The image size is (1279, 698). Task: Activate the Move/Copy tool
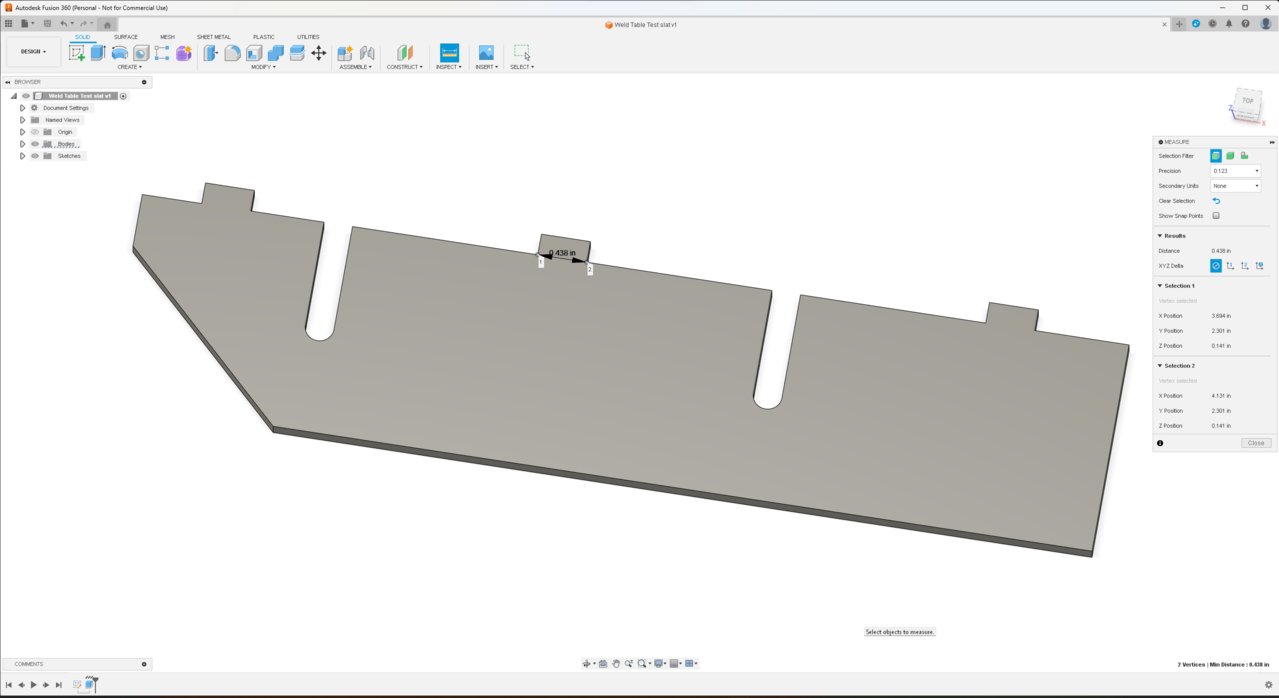tap(318, 53)
